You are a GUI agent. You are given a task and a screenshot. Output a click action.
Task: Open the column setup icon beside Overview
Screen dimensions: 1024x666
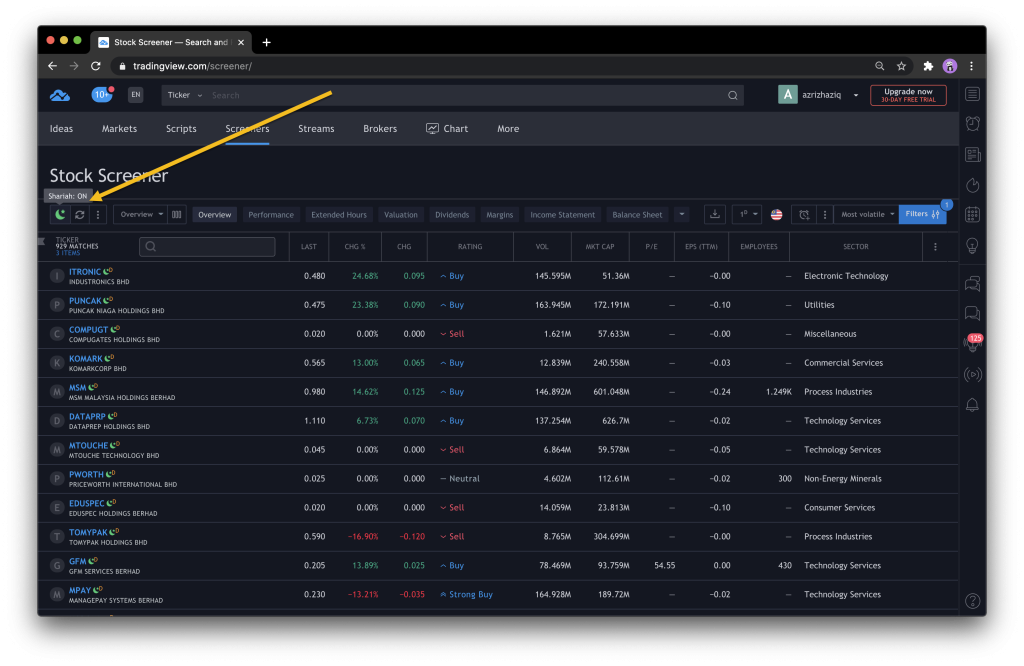coord(177,214)
